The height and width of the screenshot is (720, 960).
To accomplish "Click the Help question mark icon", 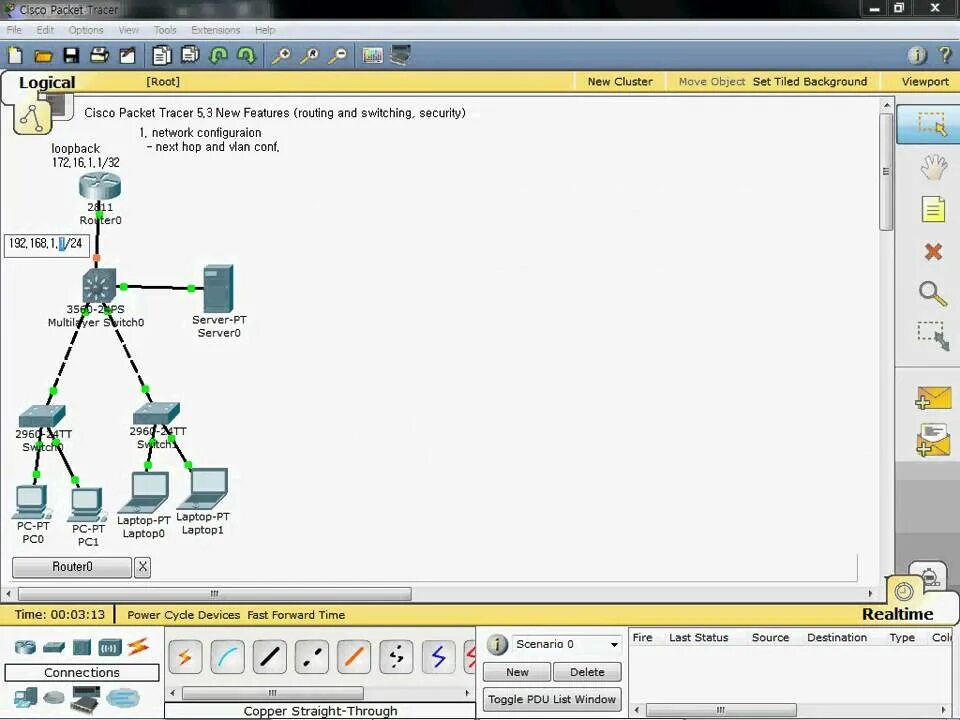I will pyautogui.click(x=945, y=55).
